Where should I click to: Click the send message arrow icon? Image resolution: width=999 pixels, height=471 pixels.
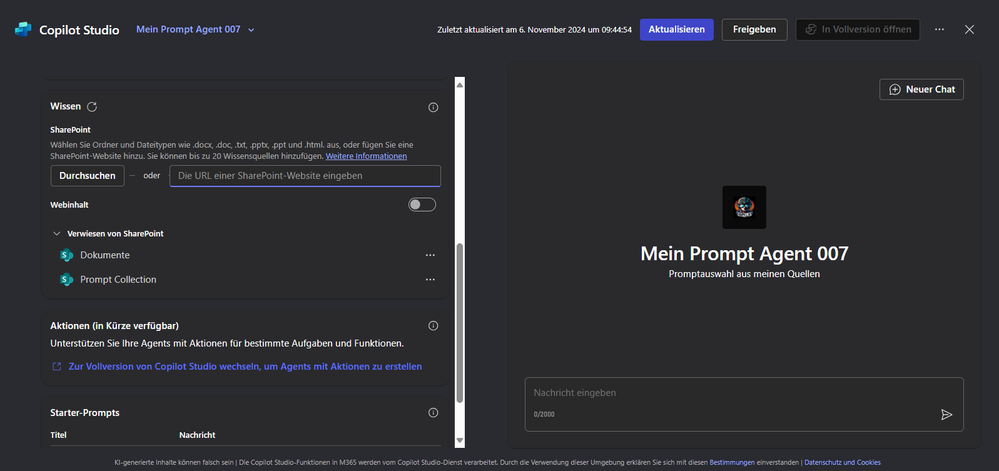(x=946, y=414)
